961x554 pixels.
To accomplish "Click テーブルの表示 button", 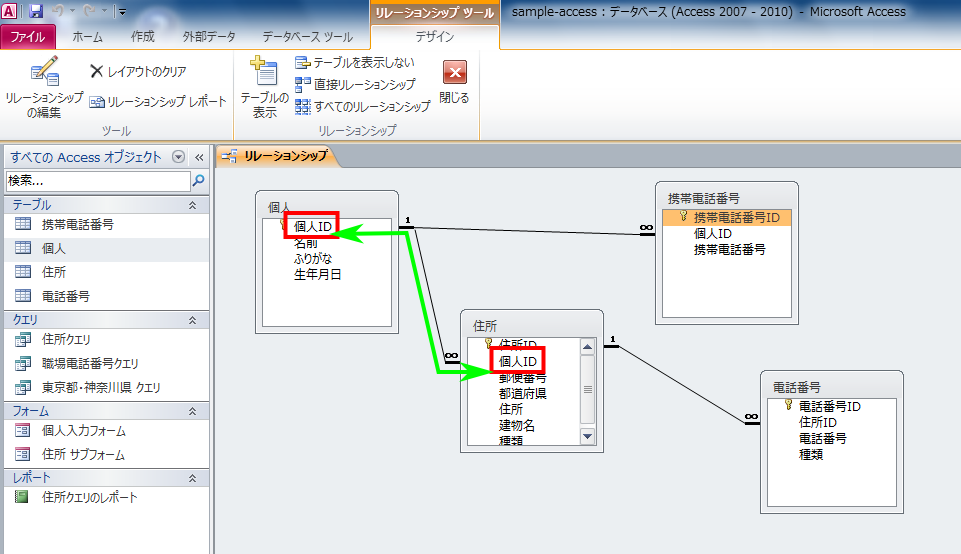I will coord(265,87).
